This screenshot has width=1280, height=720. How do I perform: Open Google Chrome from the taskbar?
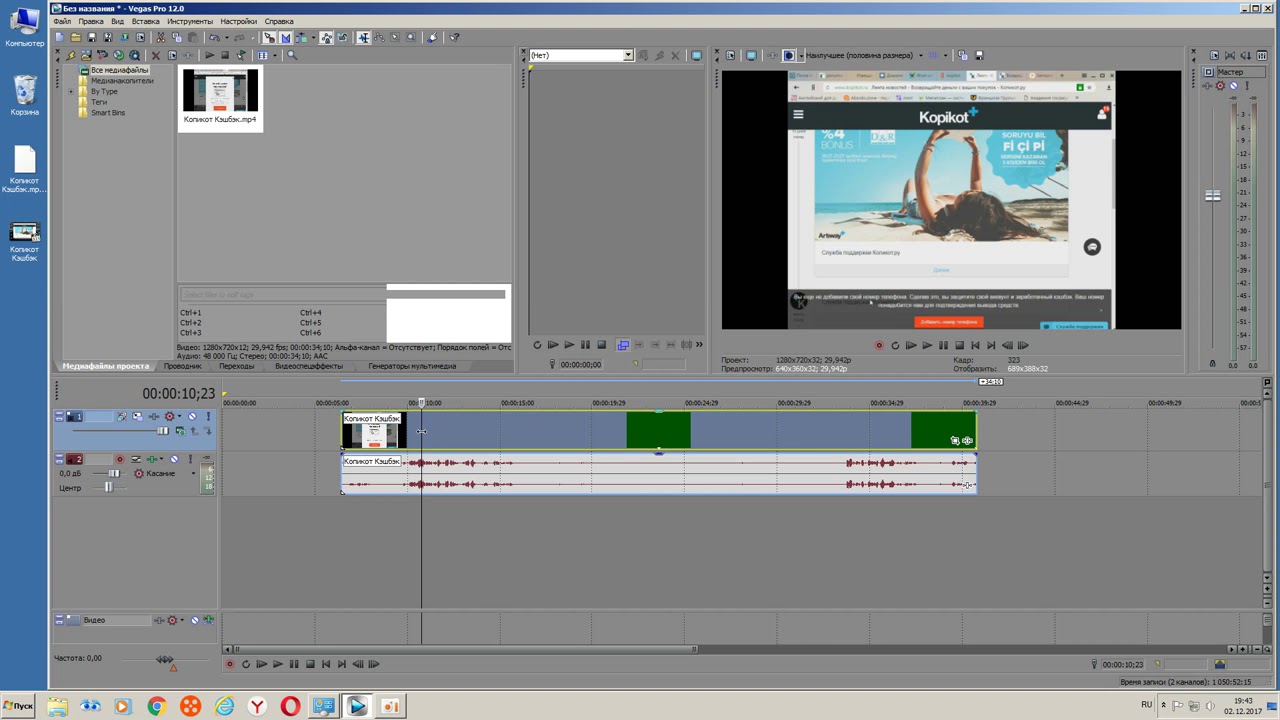pos(156,707)
